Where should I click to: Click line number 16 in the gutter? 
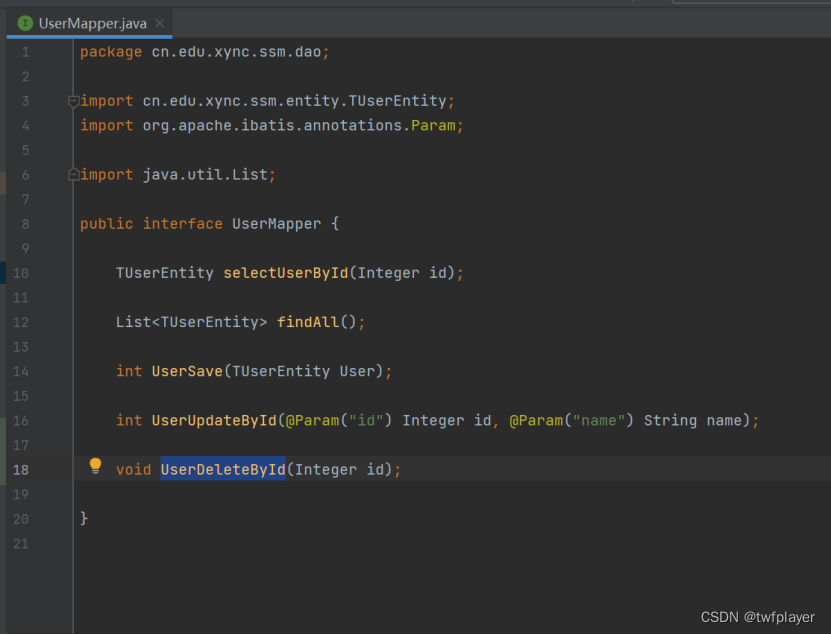[x=21, y=420]
